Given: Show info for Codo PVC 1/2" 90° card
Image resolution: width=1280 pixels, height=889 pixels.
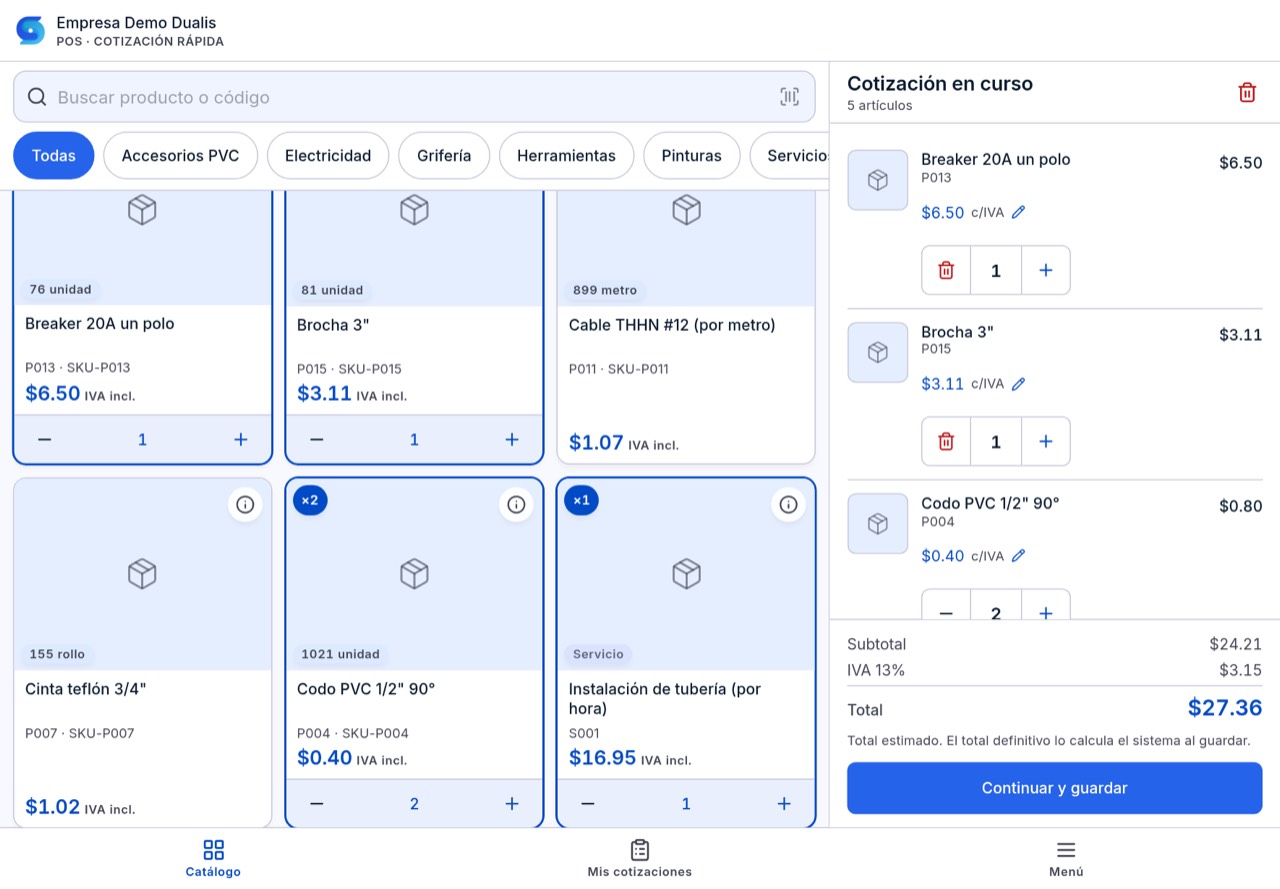Looking at the screenshot, I should coord(516,505).
